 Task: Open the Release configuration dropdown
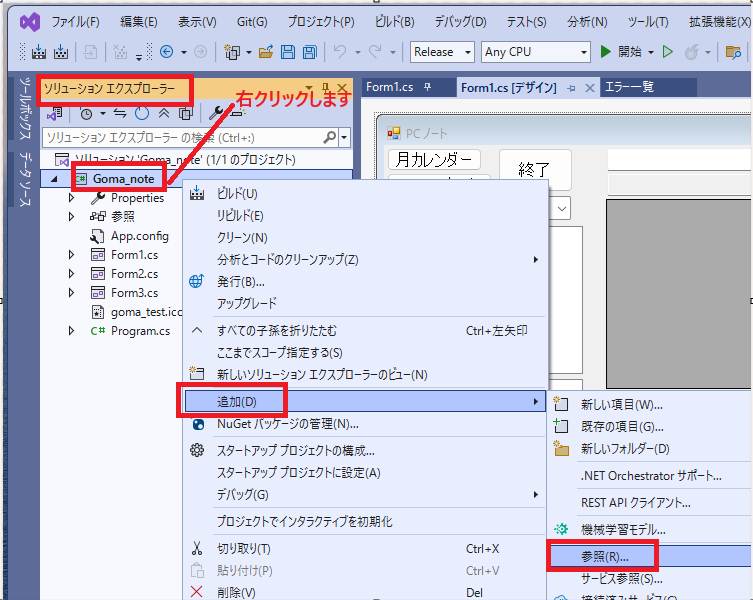[x=444, y=52]
